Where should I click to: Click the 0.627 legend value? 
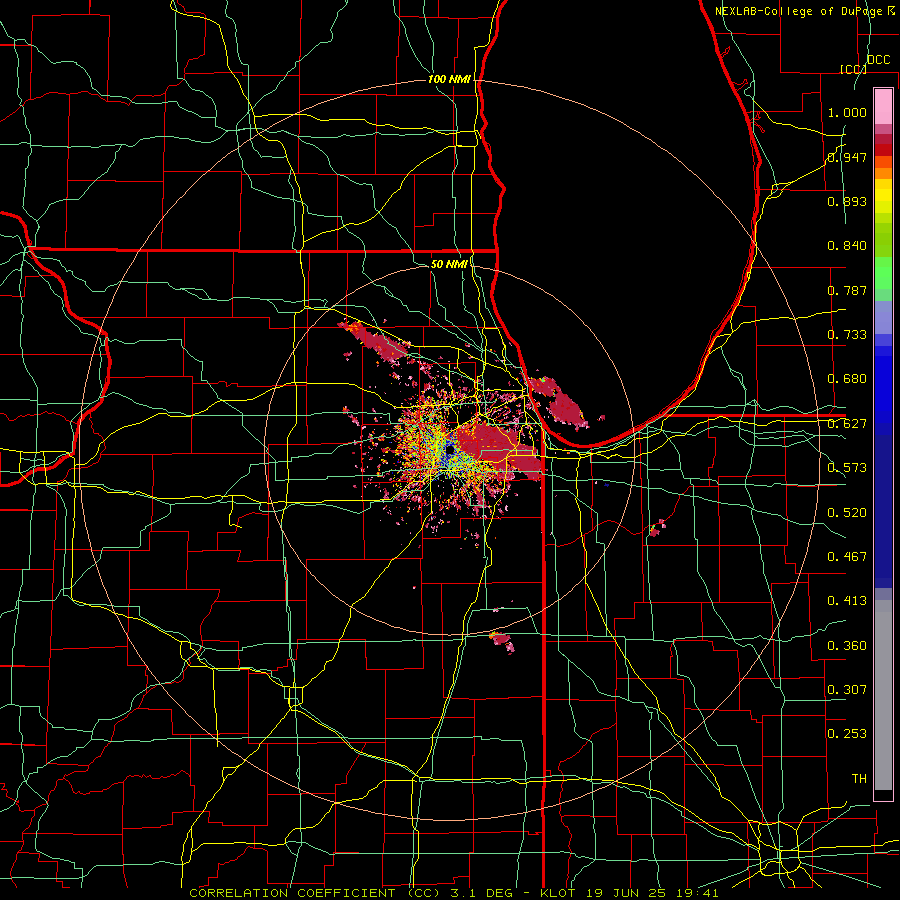click(x=847, y=424)
